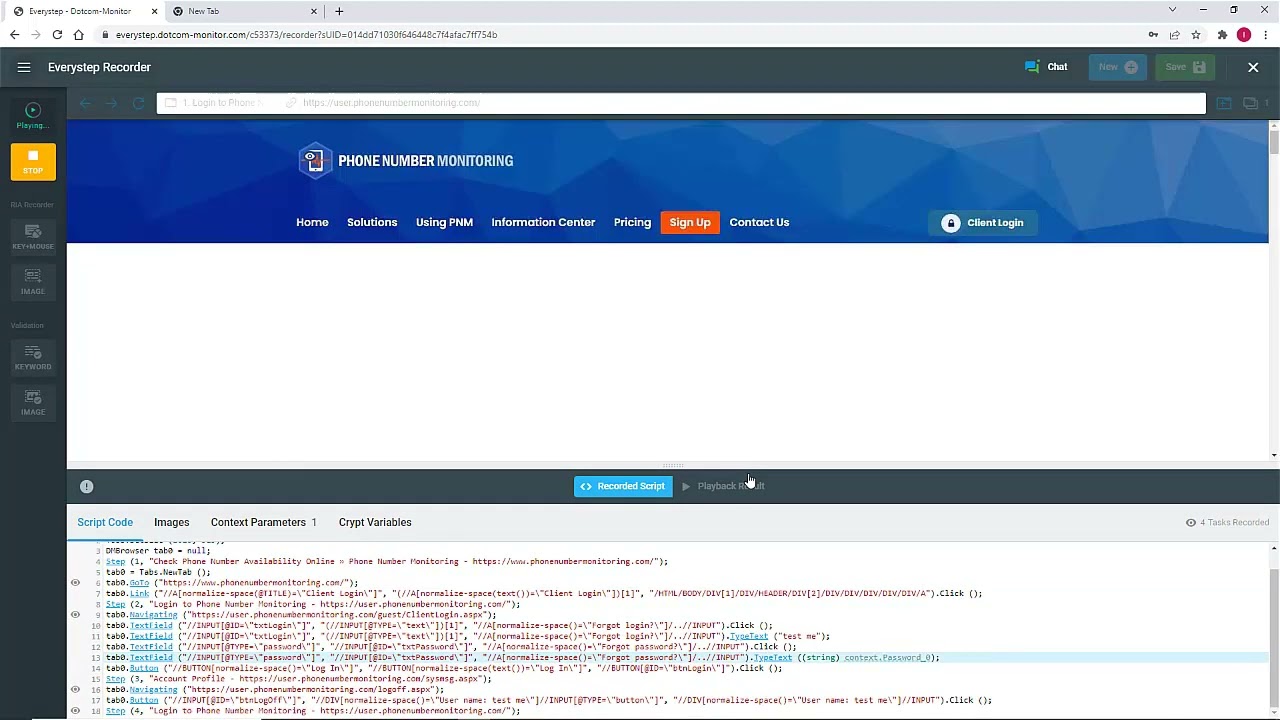The image size is (1280, 720).
Task: Switch to the Playback Result view
Action: (x=722, y=486)
